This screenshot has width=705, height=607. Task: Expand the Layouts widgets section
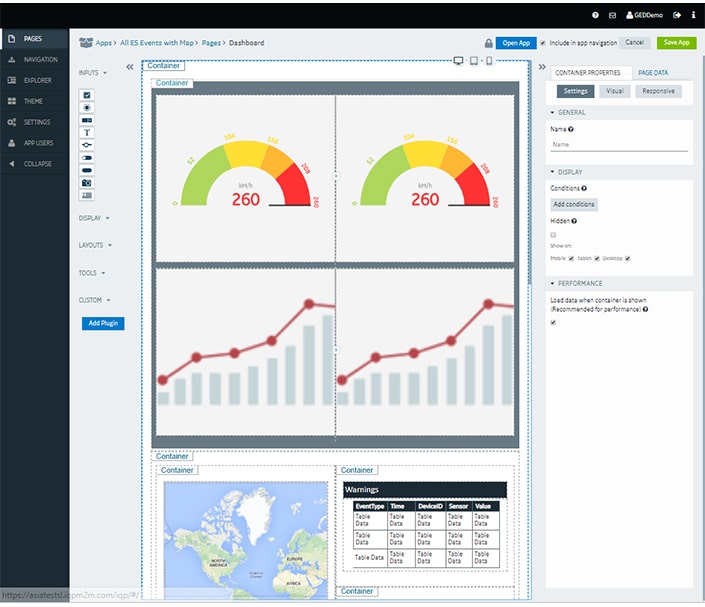tap(95, 244)
